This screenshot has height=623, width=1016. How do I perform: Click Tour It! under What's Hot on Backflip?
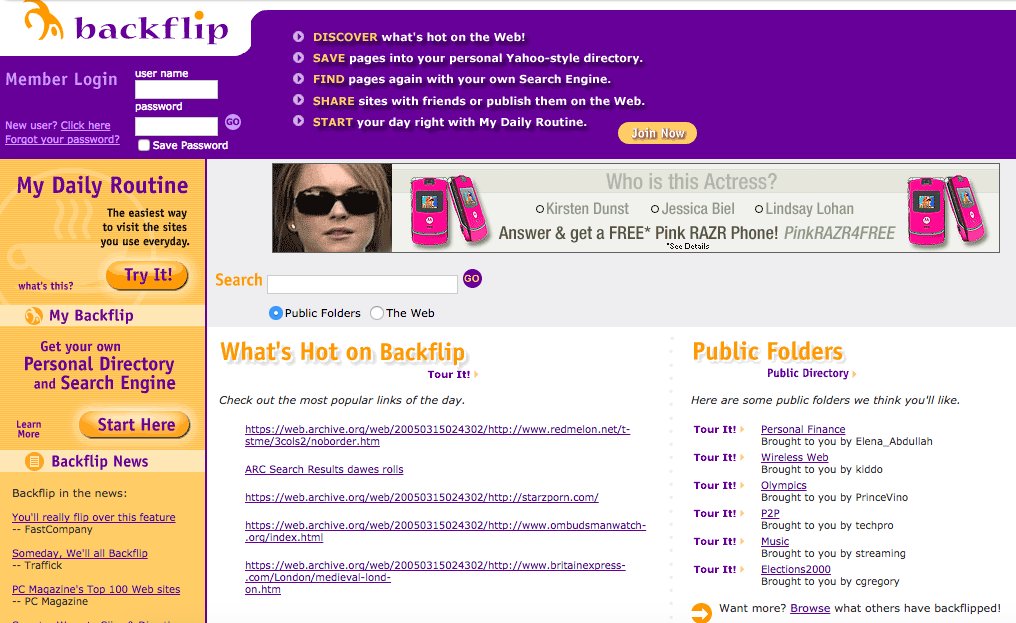coord(448,374)
